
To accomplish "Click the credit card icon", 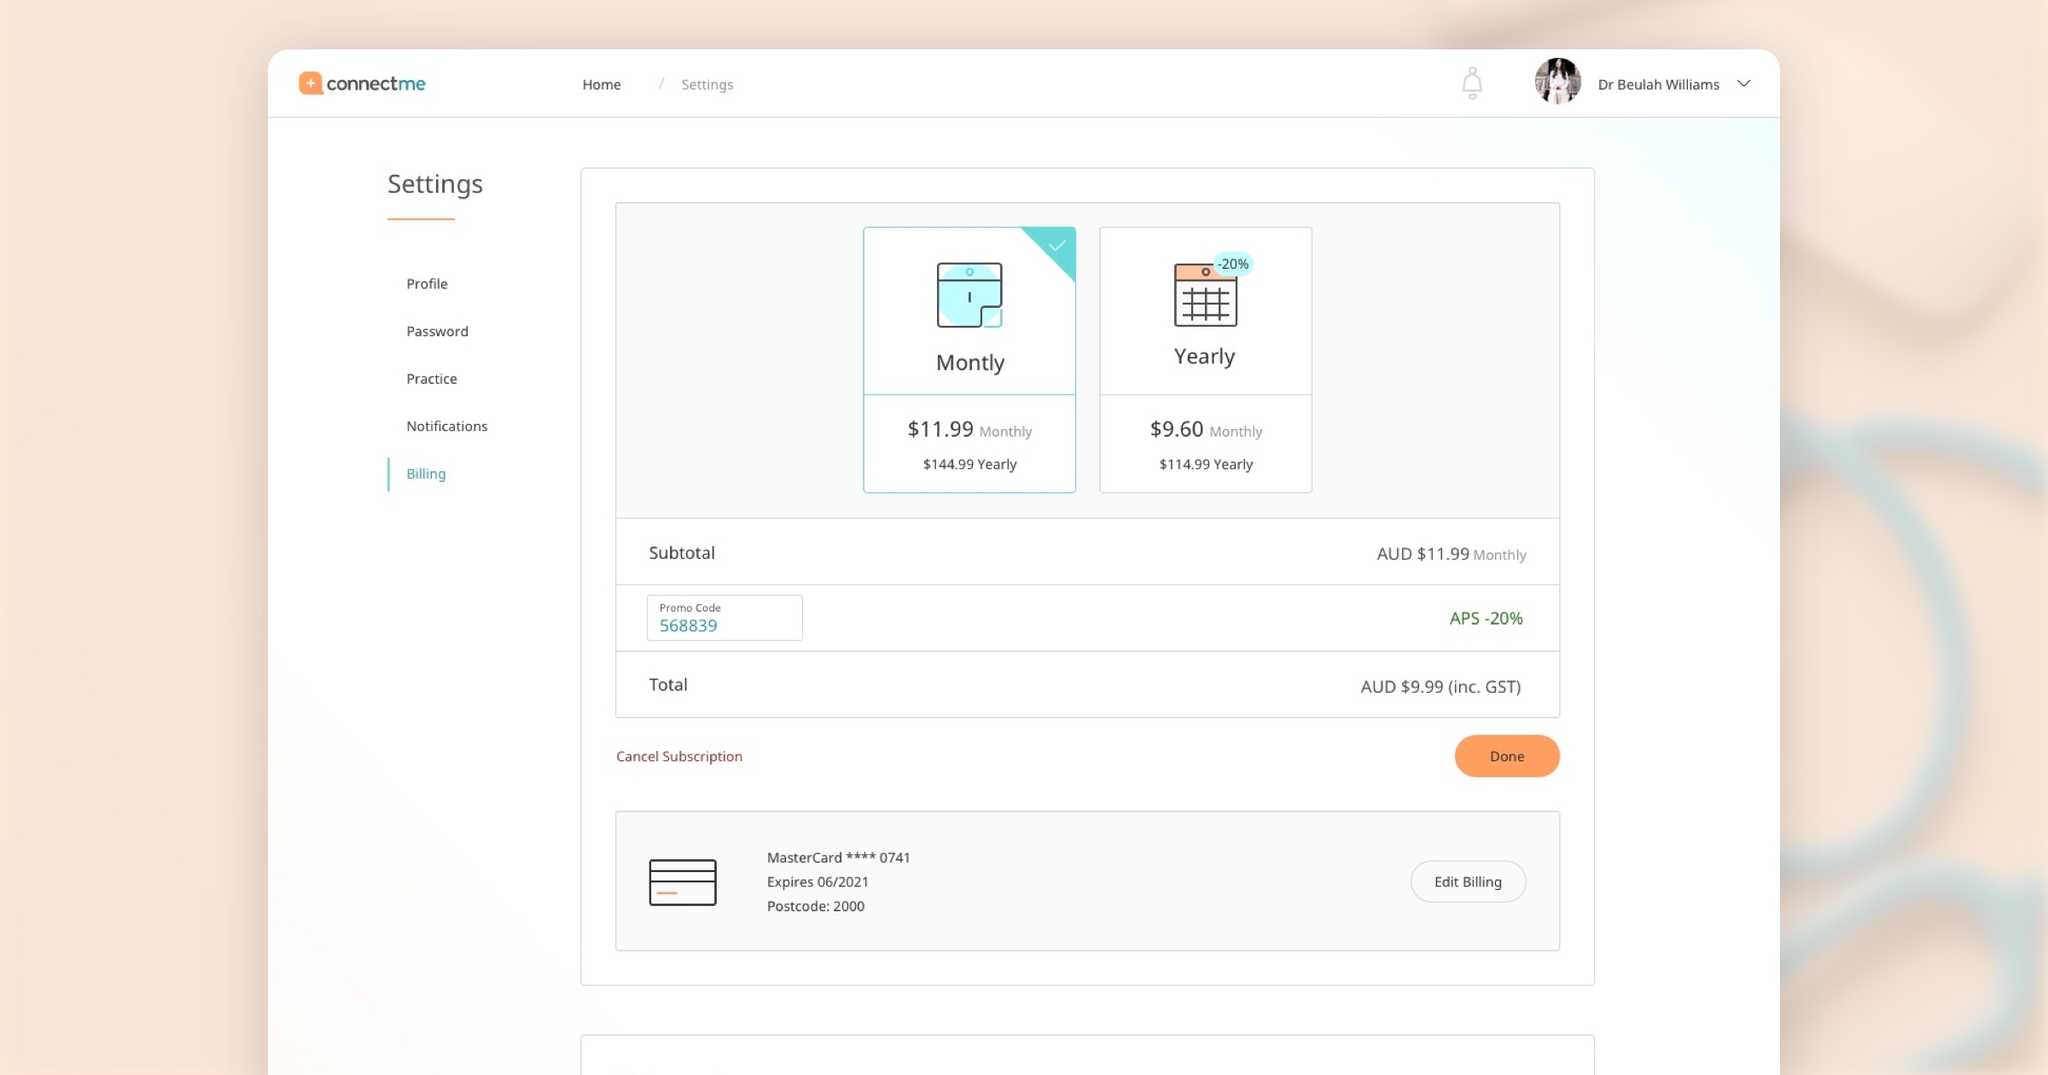I will click(x=683, y=882).
